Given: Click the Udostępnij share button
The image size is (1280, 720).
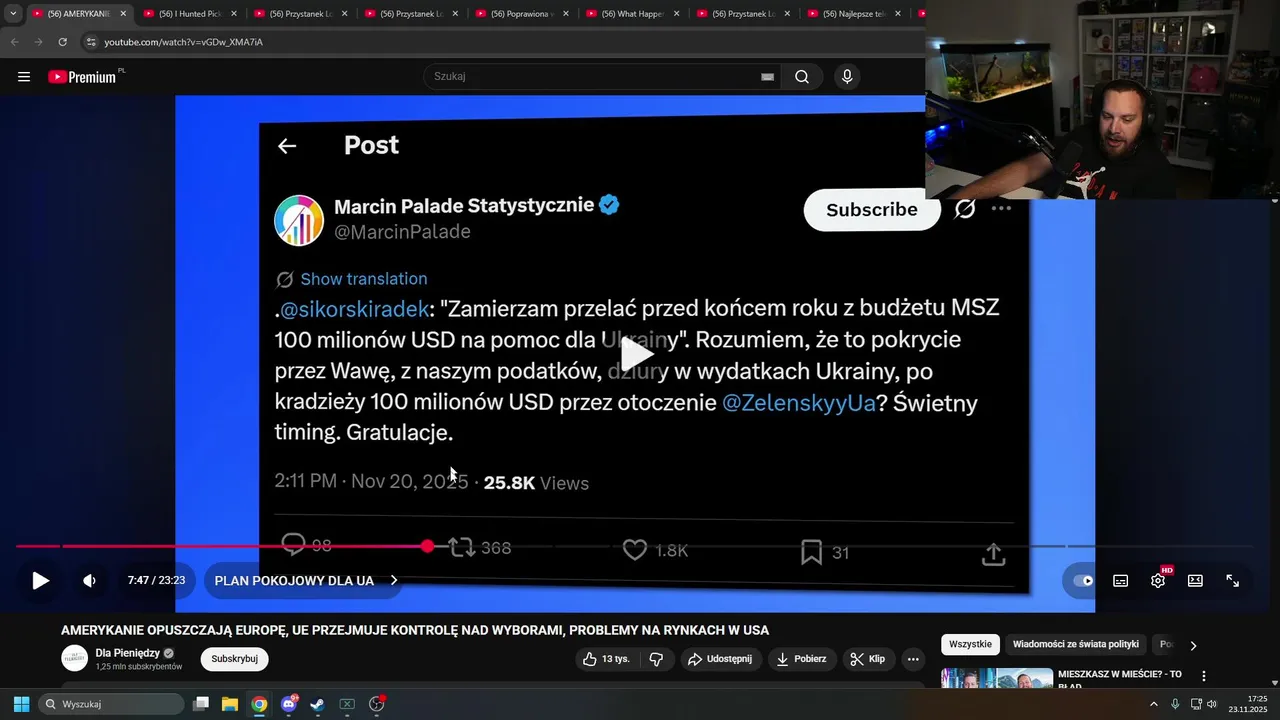Looking at the screenshot, I should 721,659.
